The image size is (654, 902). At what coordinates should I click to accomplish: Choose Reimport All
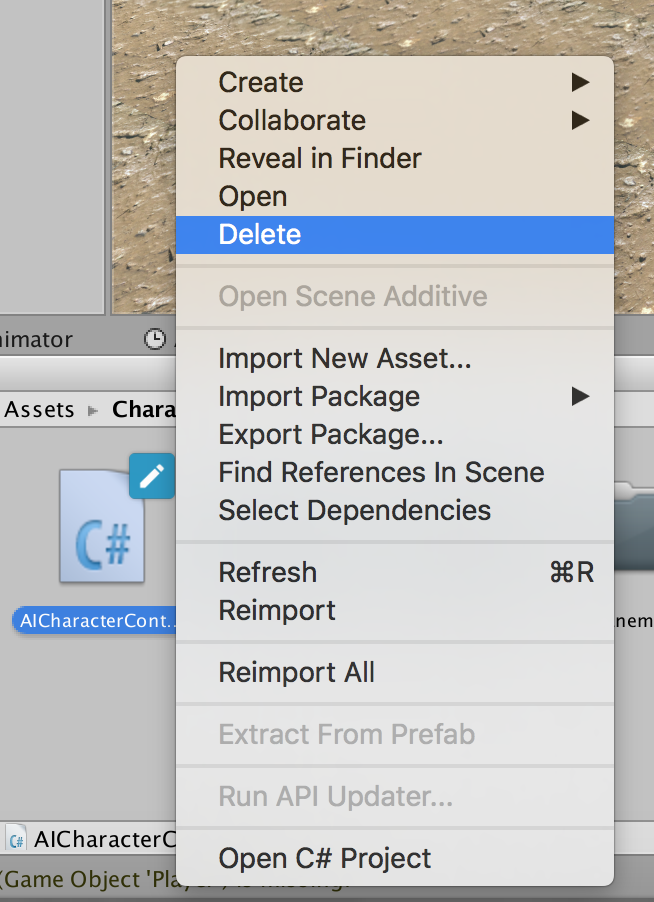(297, 672)
